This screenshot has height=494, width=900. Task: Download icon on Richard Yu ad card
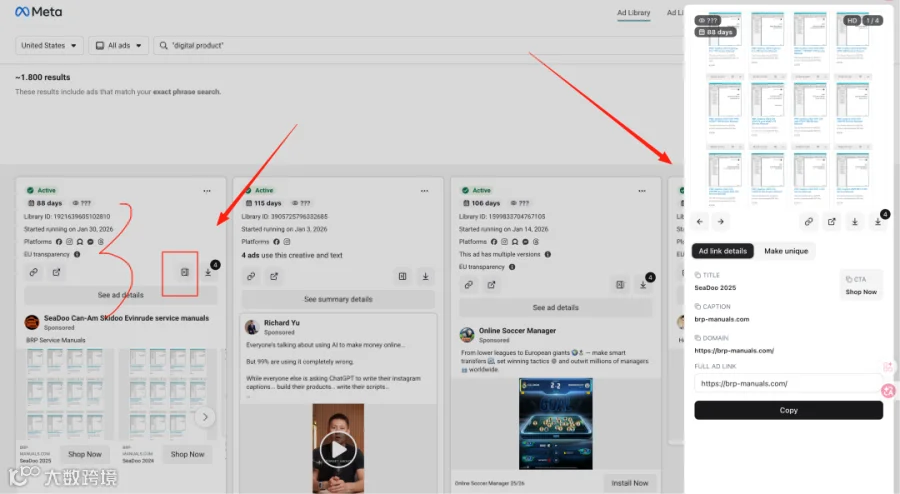[425, 276]
